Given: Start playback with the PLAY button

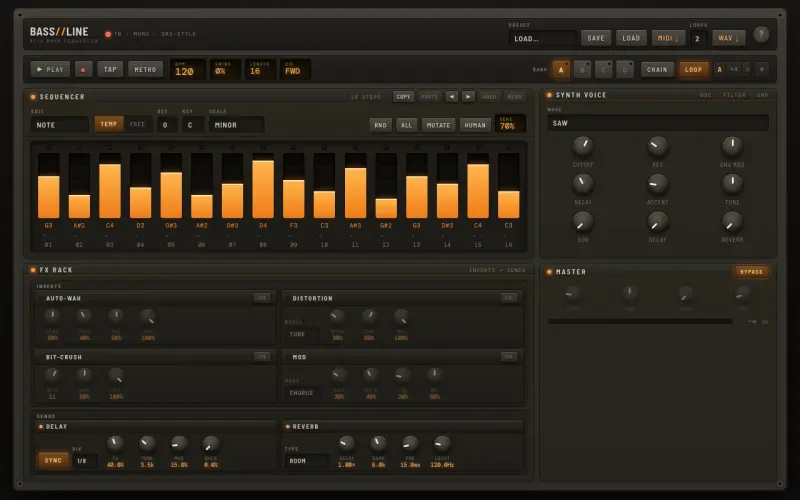Looking at the screenshot, I should pyautogui.click(x=50, y=69).
